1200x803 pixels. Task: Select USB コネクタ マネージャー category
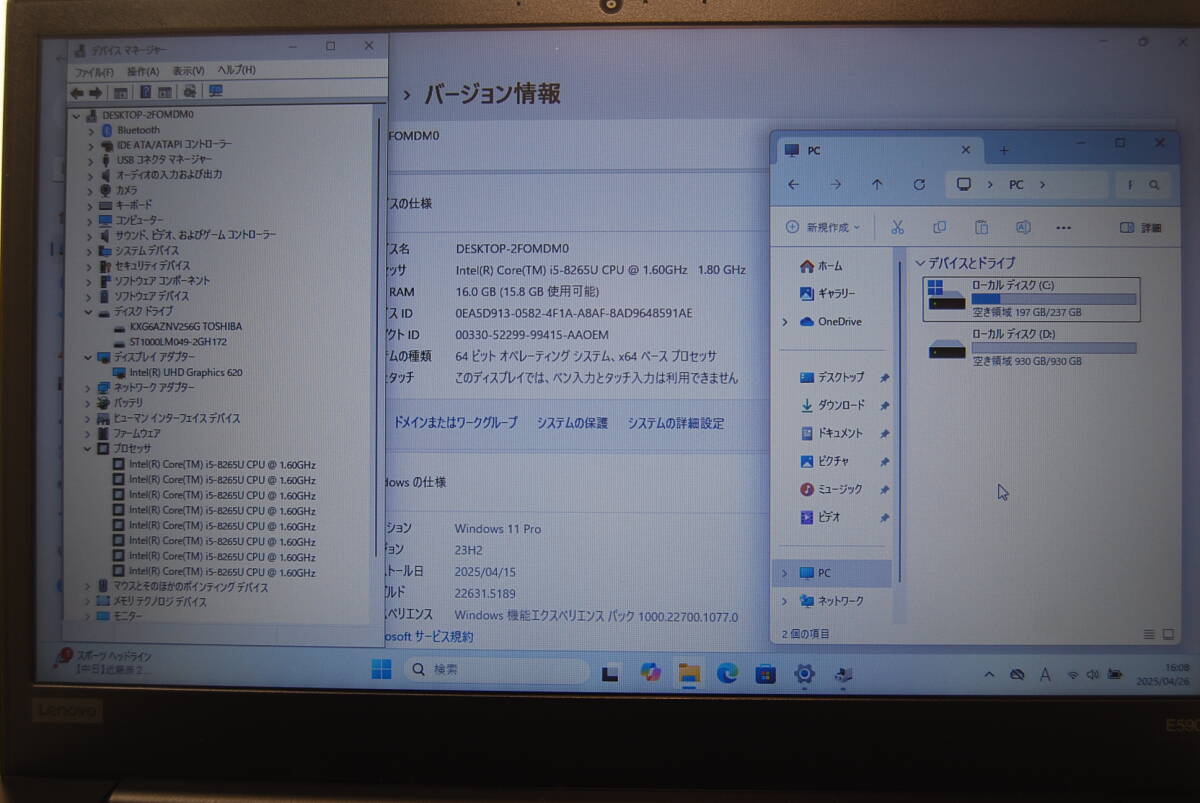tap(155, 159)
